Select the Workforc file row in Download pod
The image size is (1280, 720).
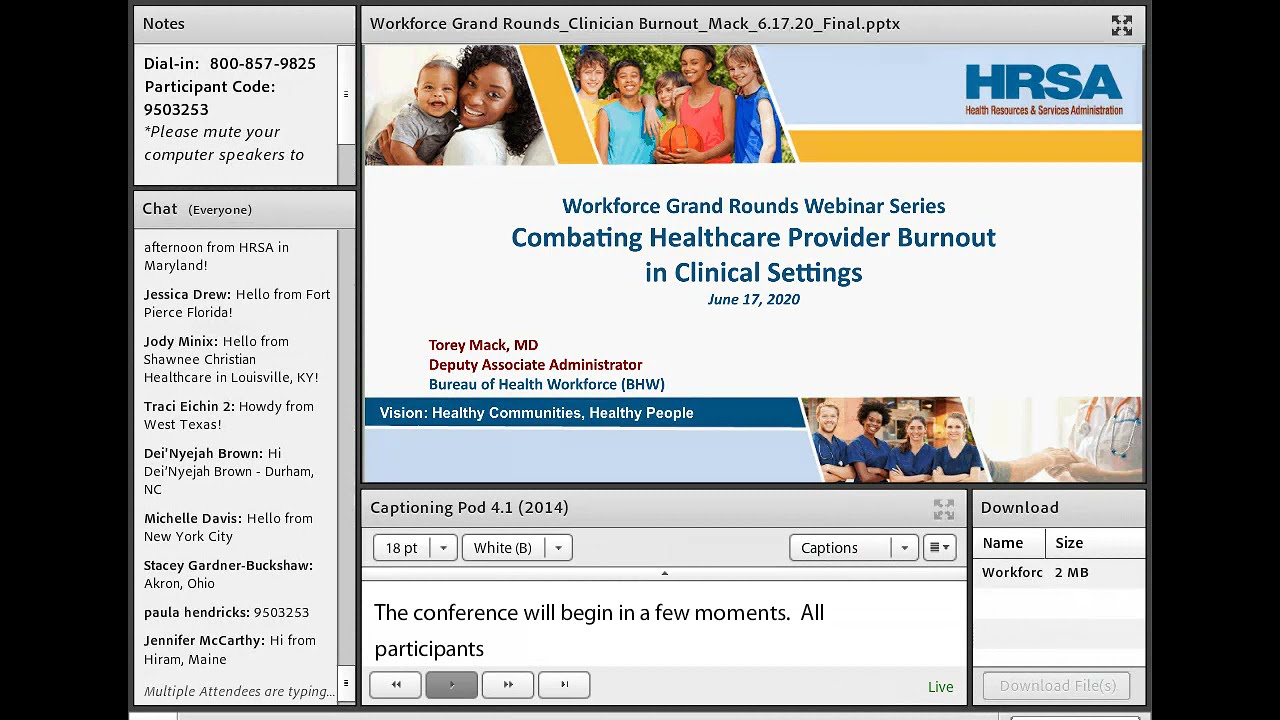(x=1058, y=573)
